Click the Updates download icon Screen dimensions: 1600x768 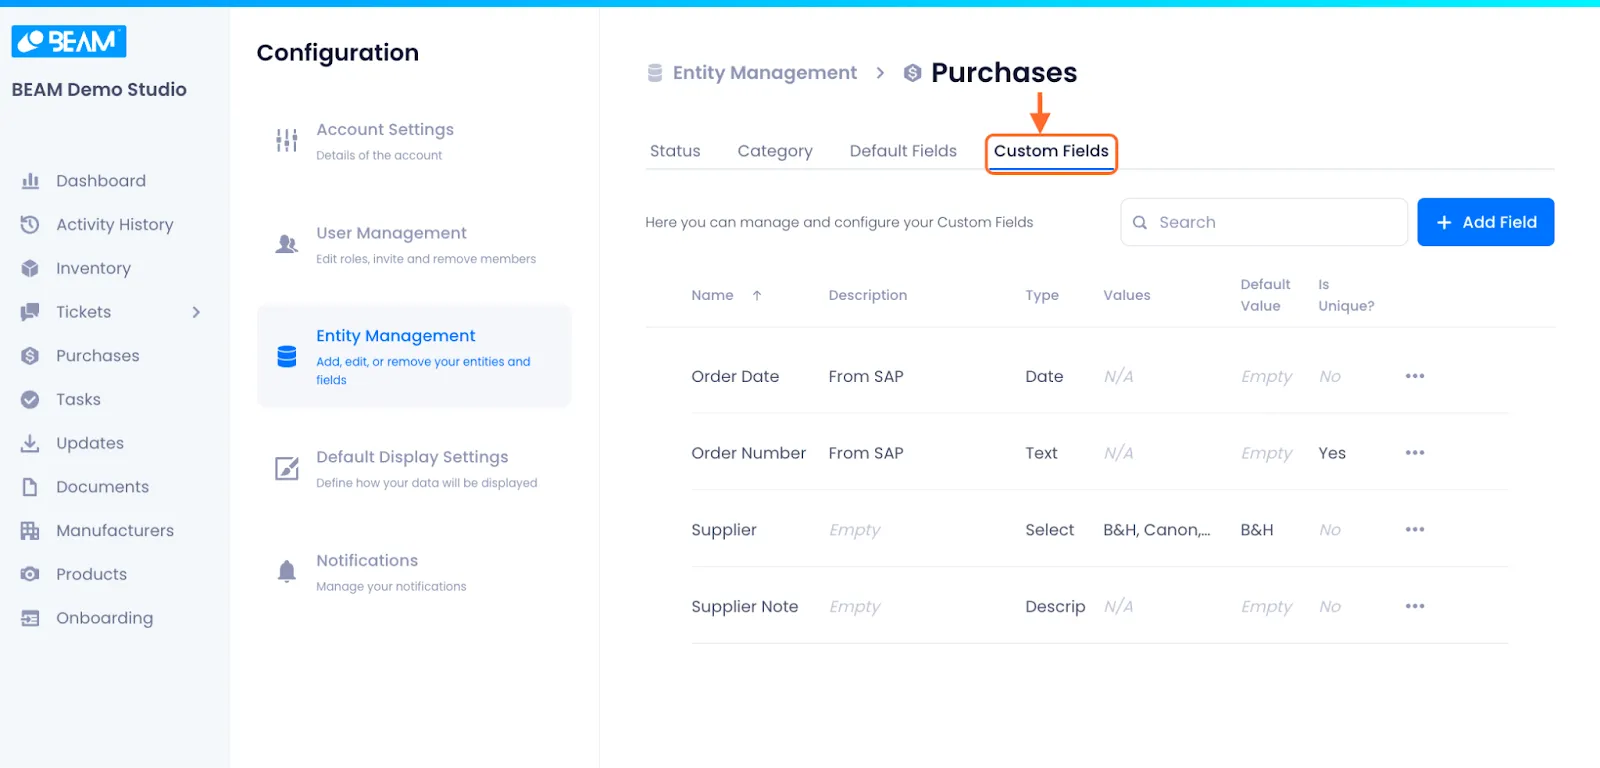[x=30, y=443]
